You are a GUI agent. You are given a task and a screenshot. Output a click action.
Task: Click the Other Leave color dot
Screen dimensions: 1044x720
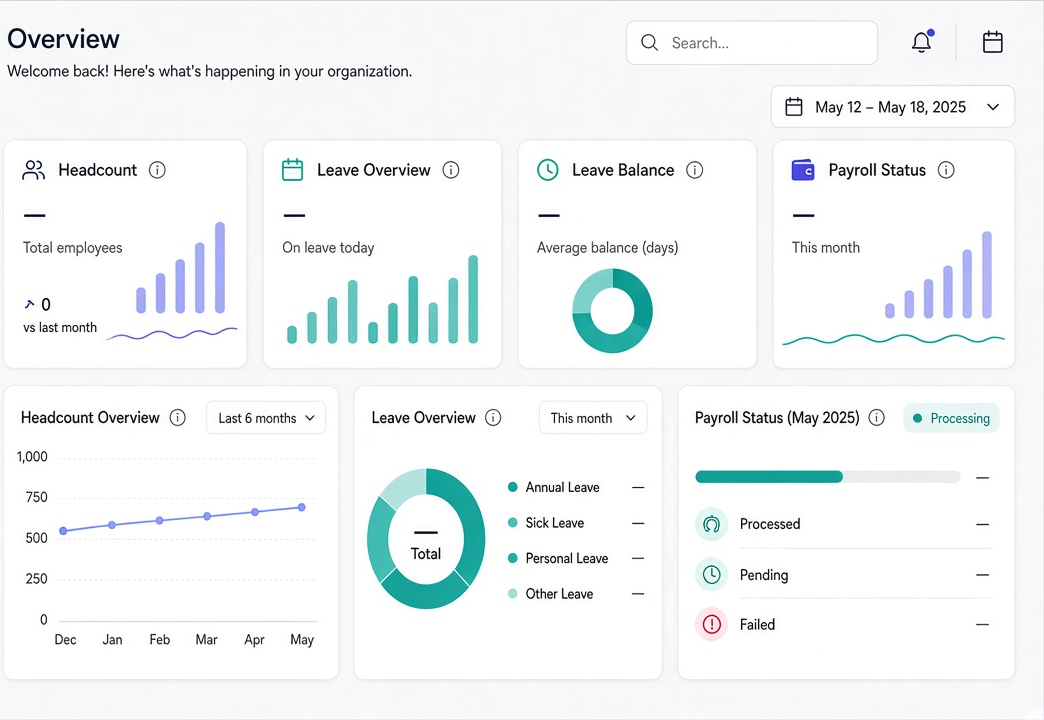pos(513,593)
